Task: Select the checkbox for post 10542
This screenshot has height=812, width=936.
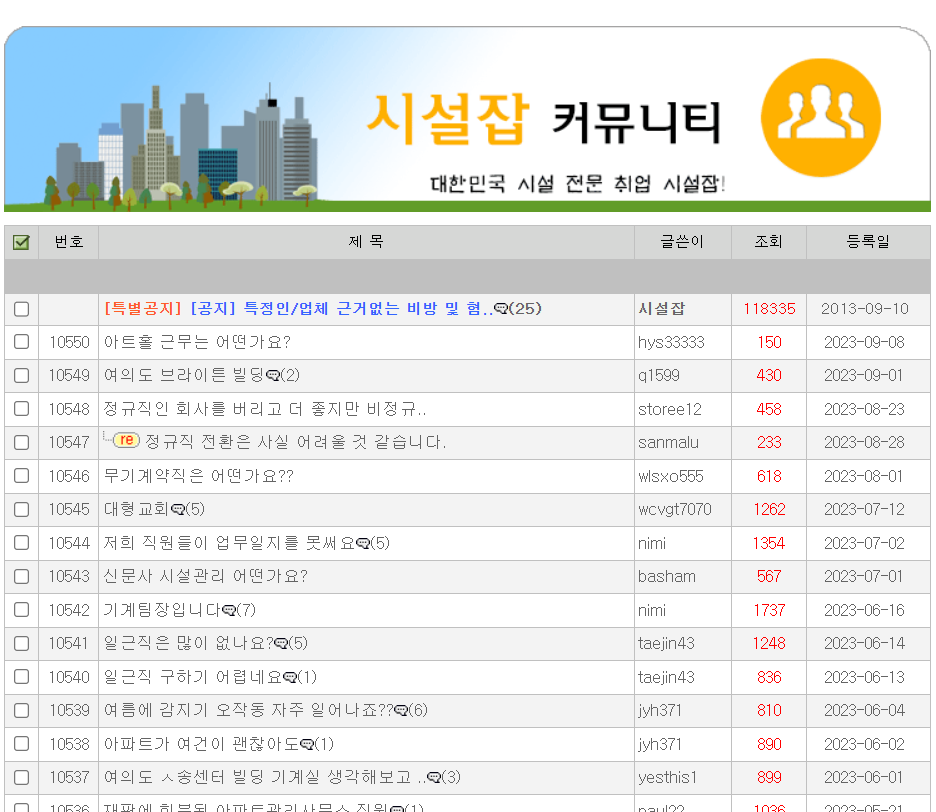Action: click(x=21, y=610)
